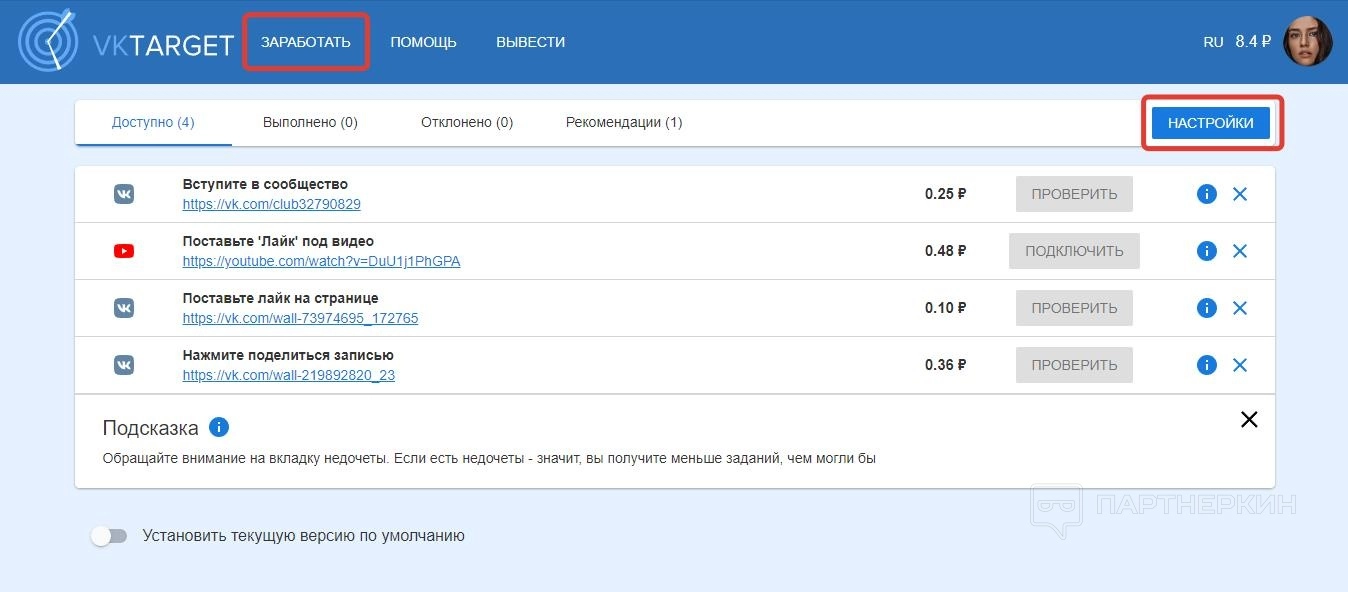Show info for YouTube like task

[1207, 251]
